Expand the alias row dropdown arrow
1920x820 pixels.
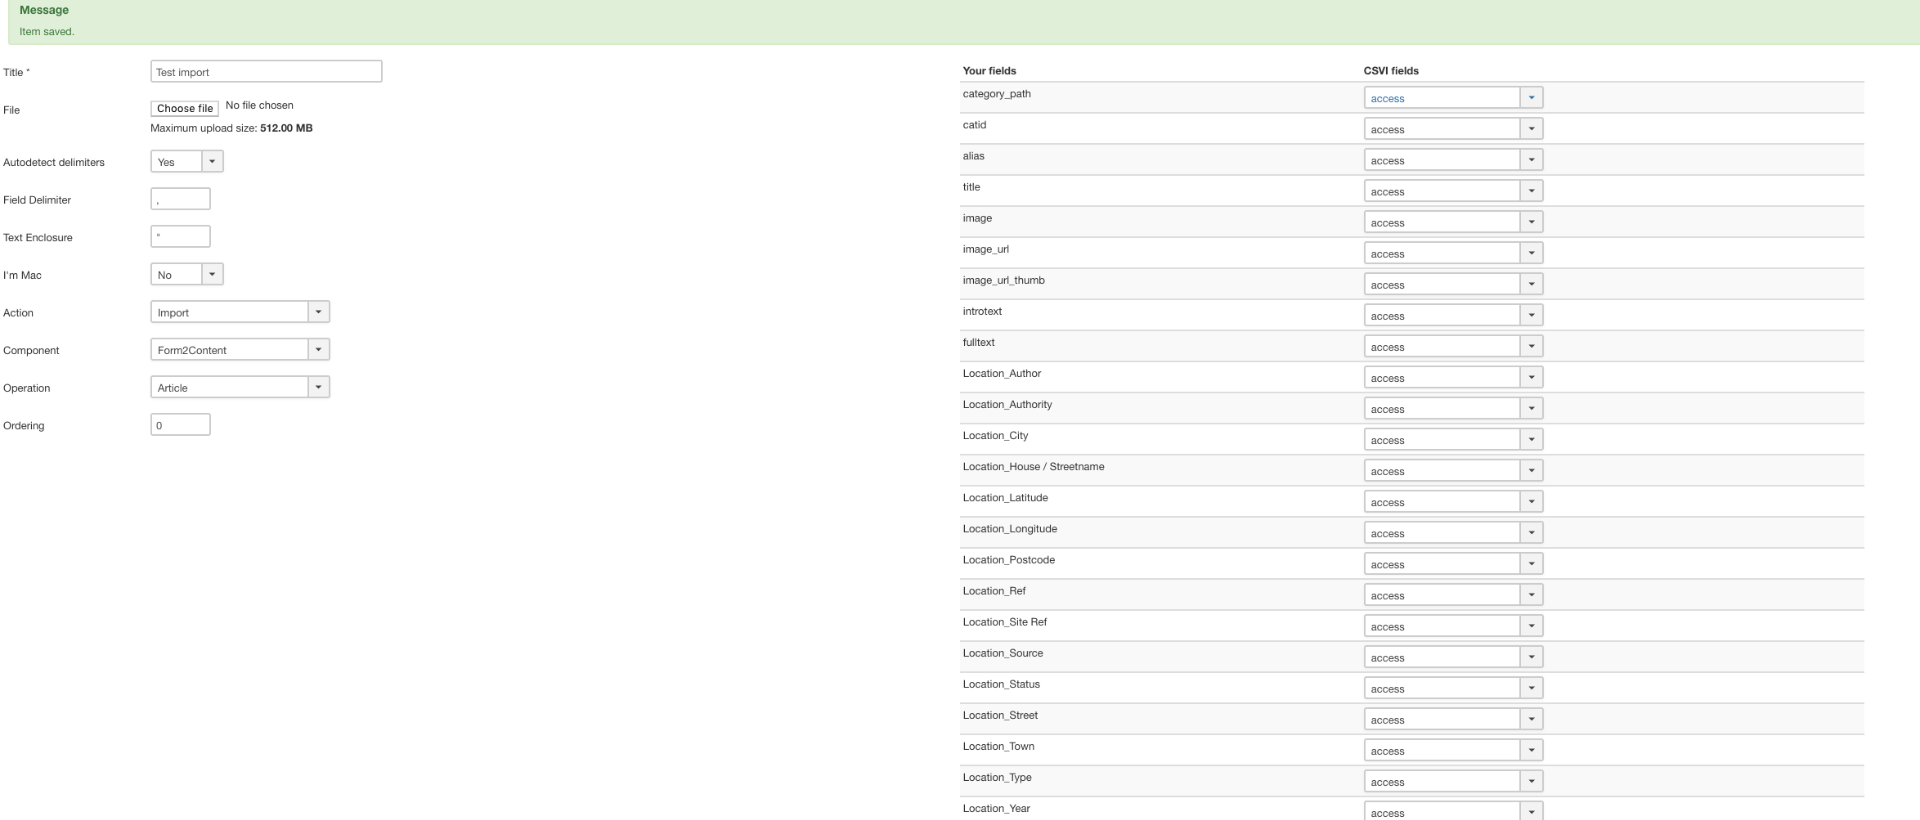[x=1531, y=160]
